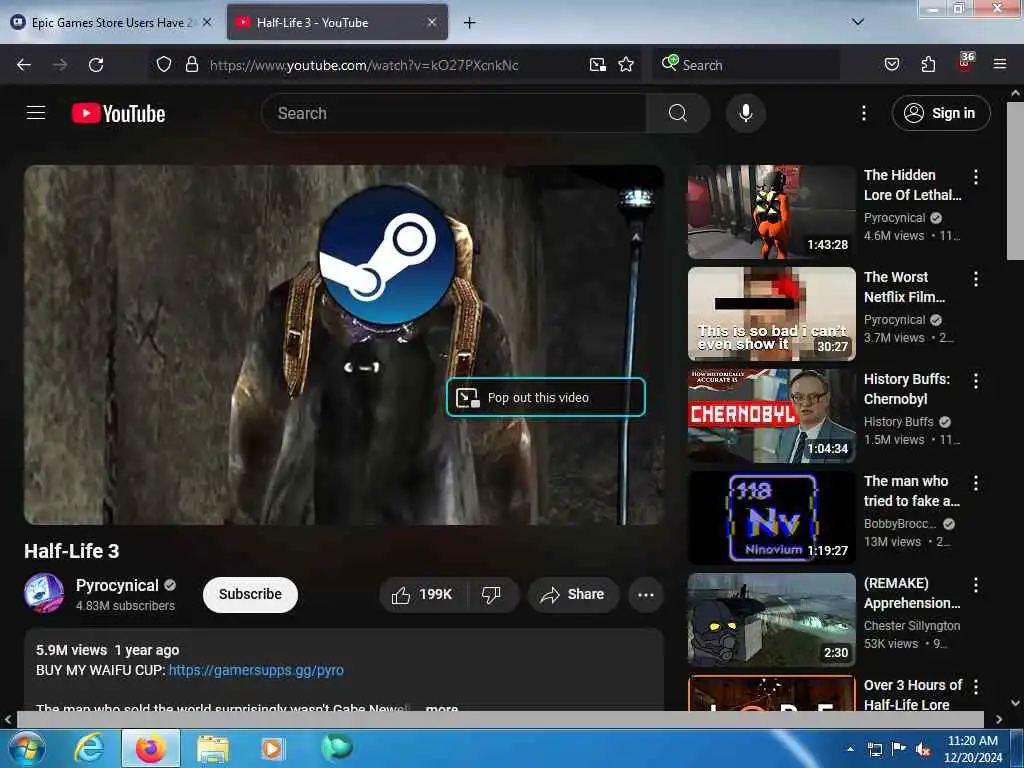Click the muted volume tray icon
This screenshot has width=1024, height=768.
coord(923,749)
